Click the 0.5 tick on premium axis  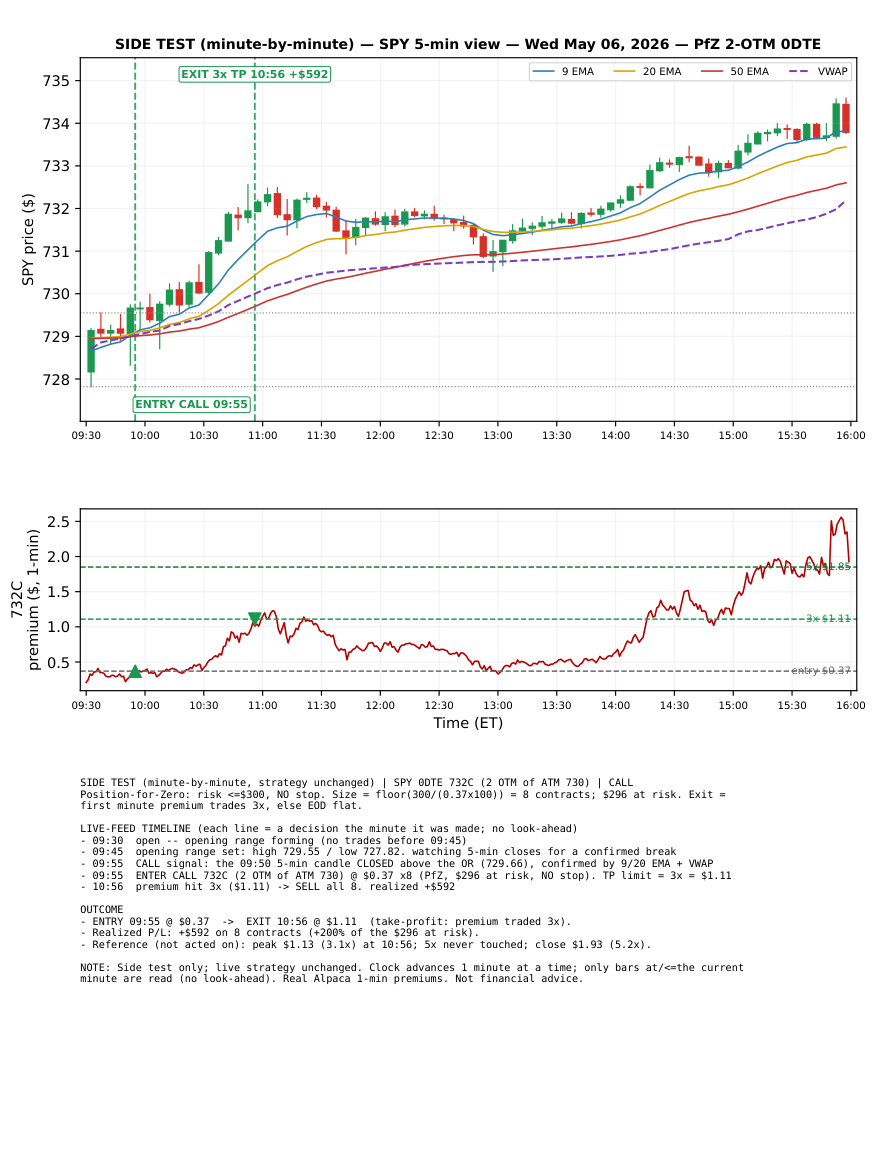pyautogui.click(x=58, y=662)
